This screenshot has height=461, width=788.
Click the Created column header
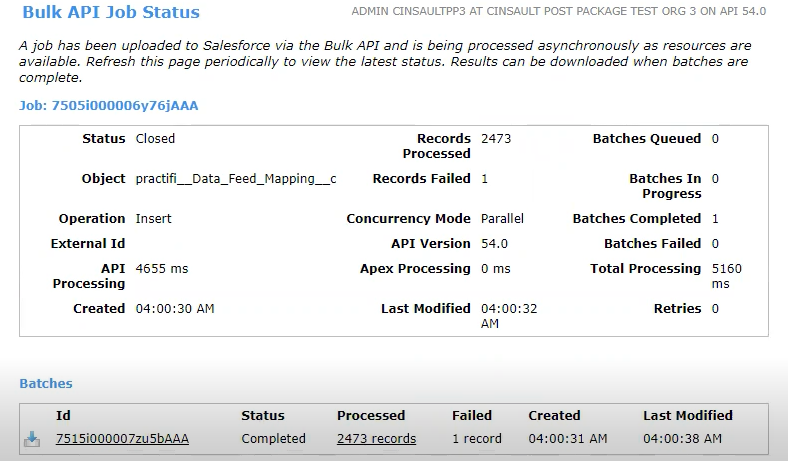point(554,415)
